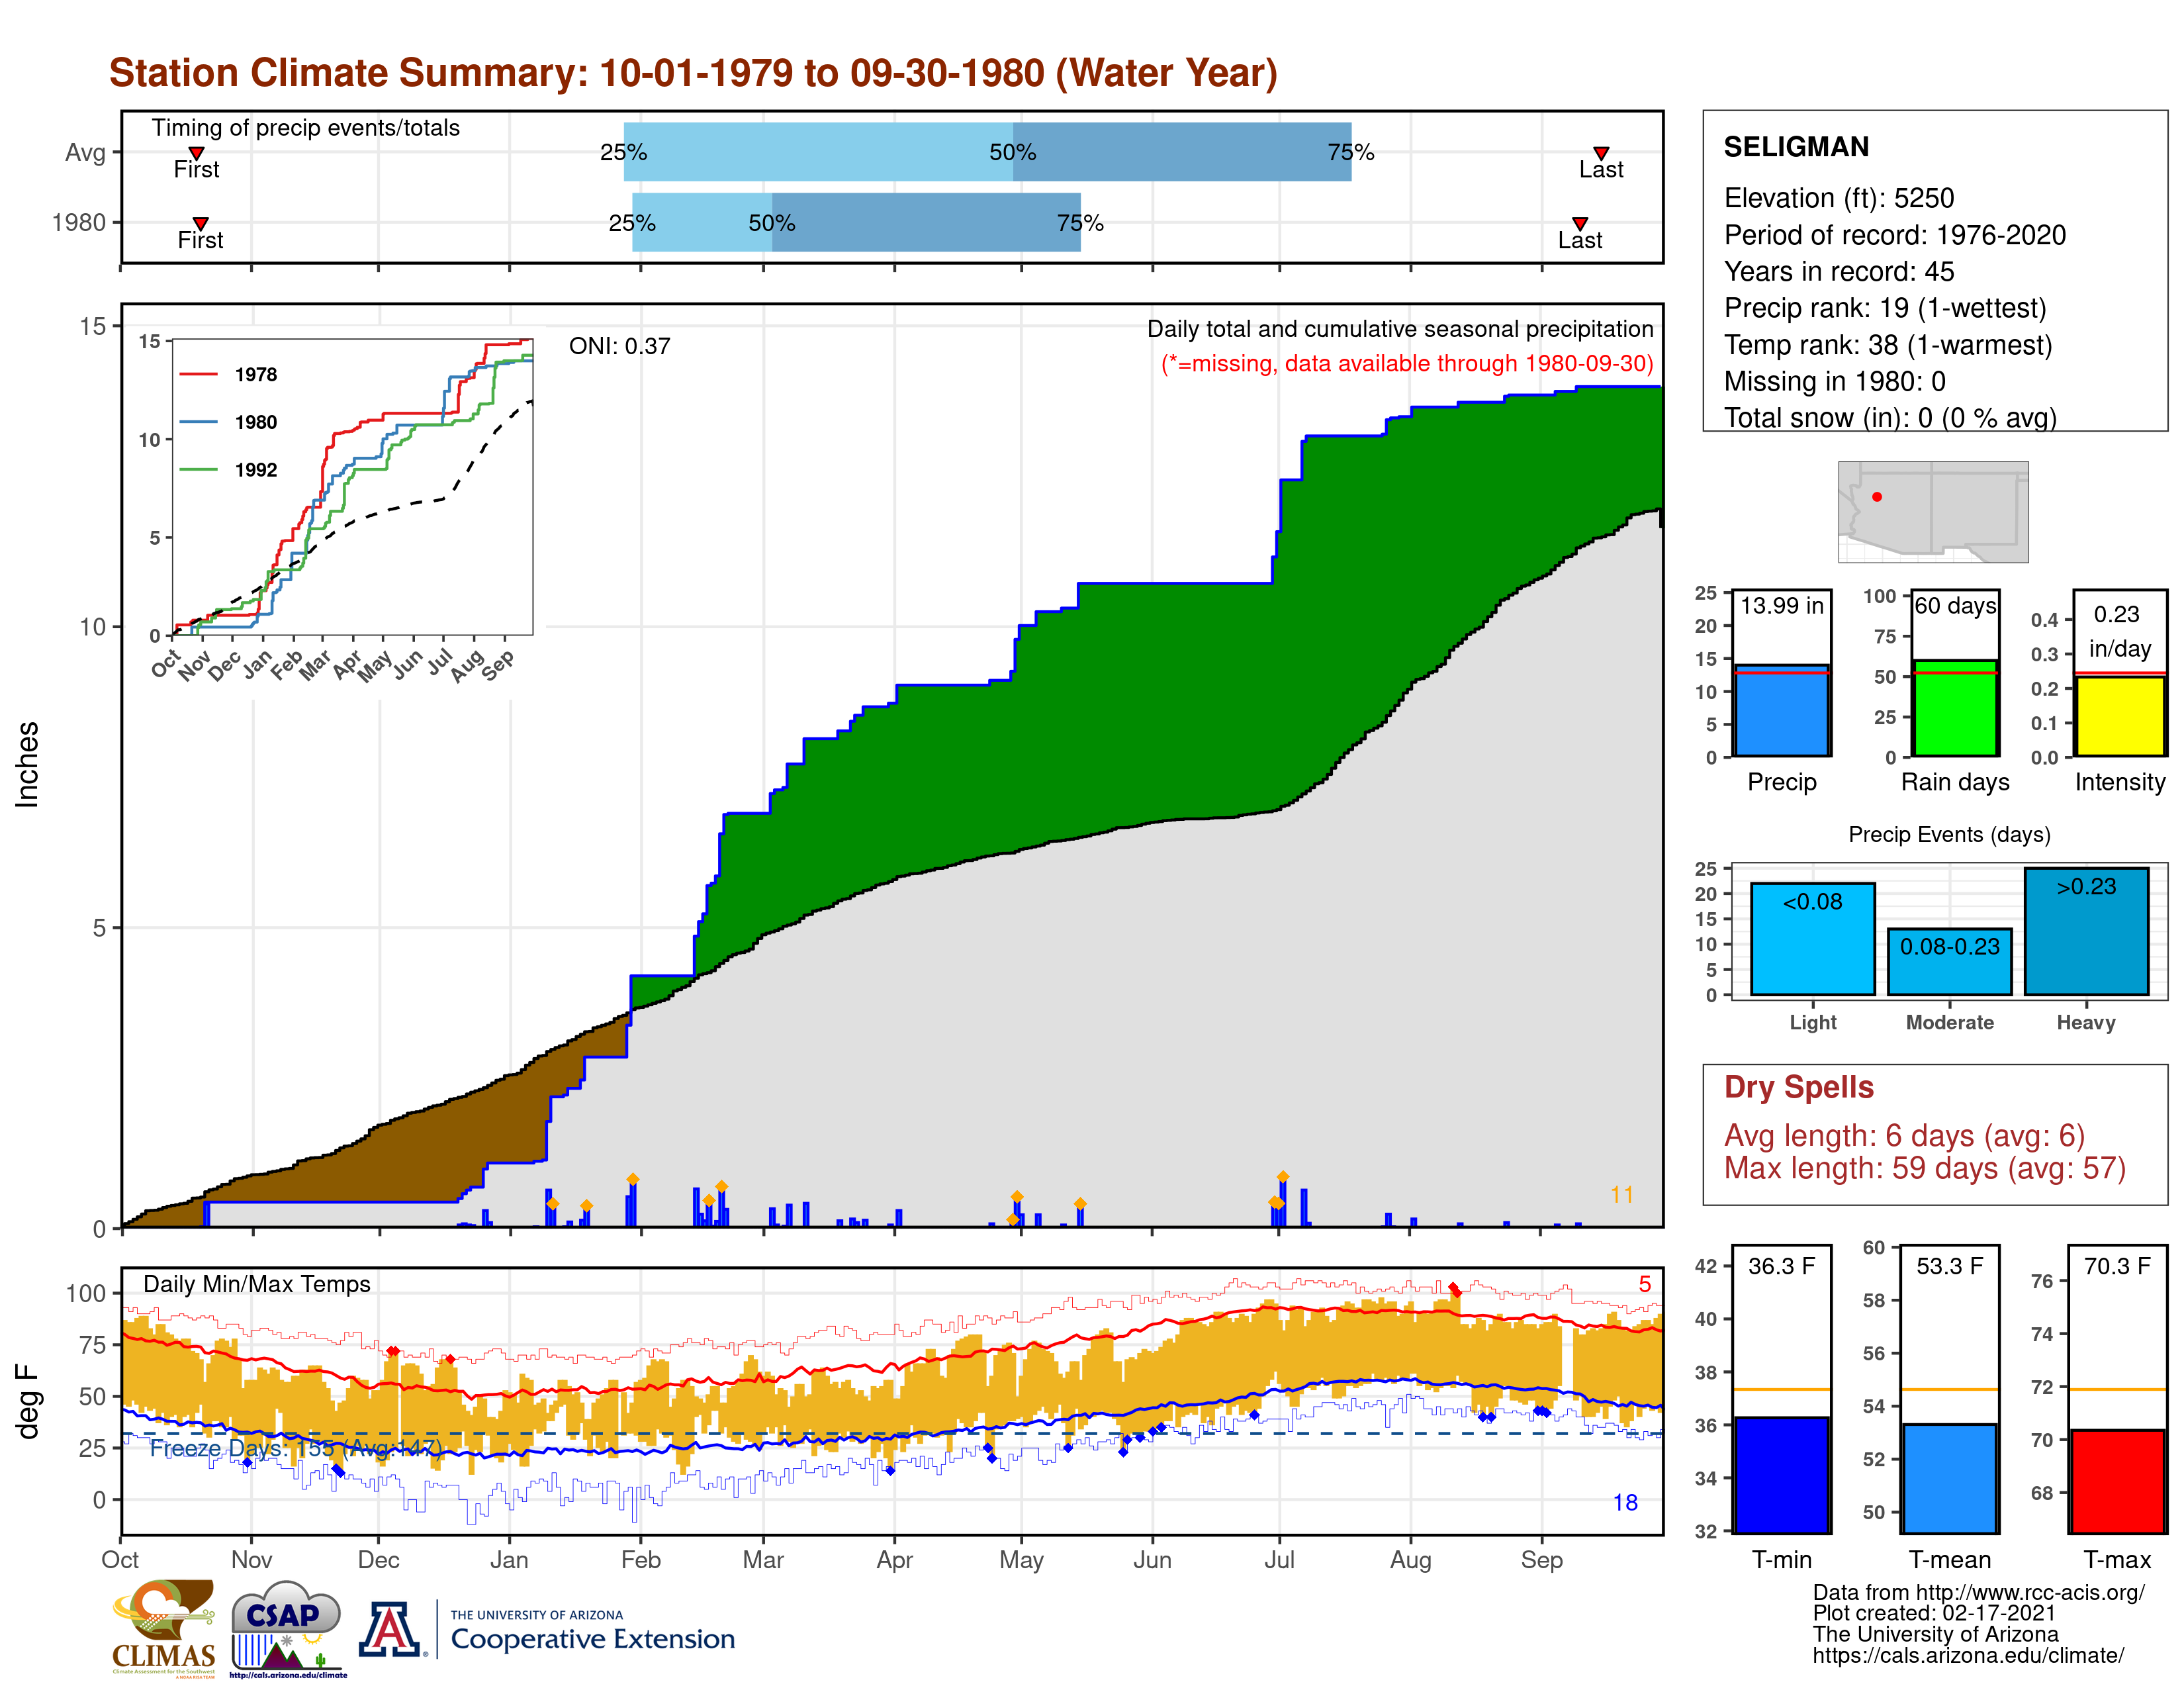2184x1688 pixels.
Task: Click the '36.3 F' T-min value
Action: coord(1781,1266)
